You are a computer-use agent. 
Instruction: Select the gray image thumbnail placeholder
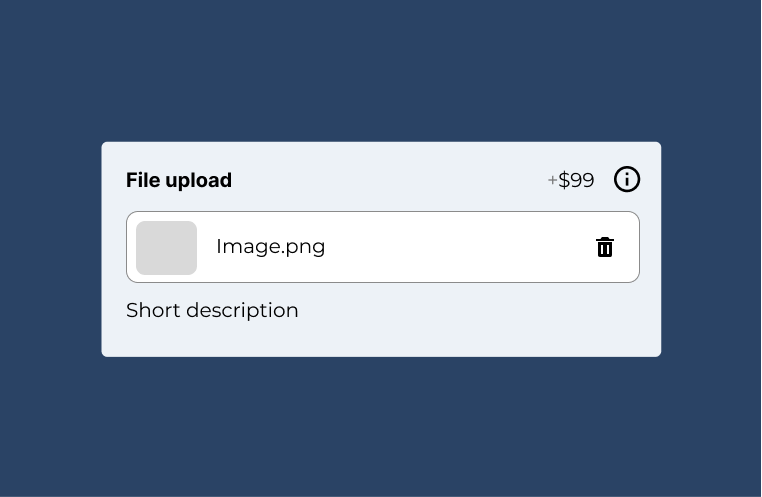point(166,247)
